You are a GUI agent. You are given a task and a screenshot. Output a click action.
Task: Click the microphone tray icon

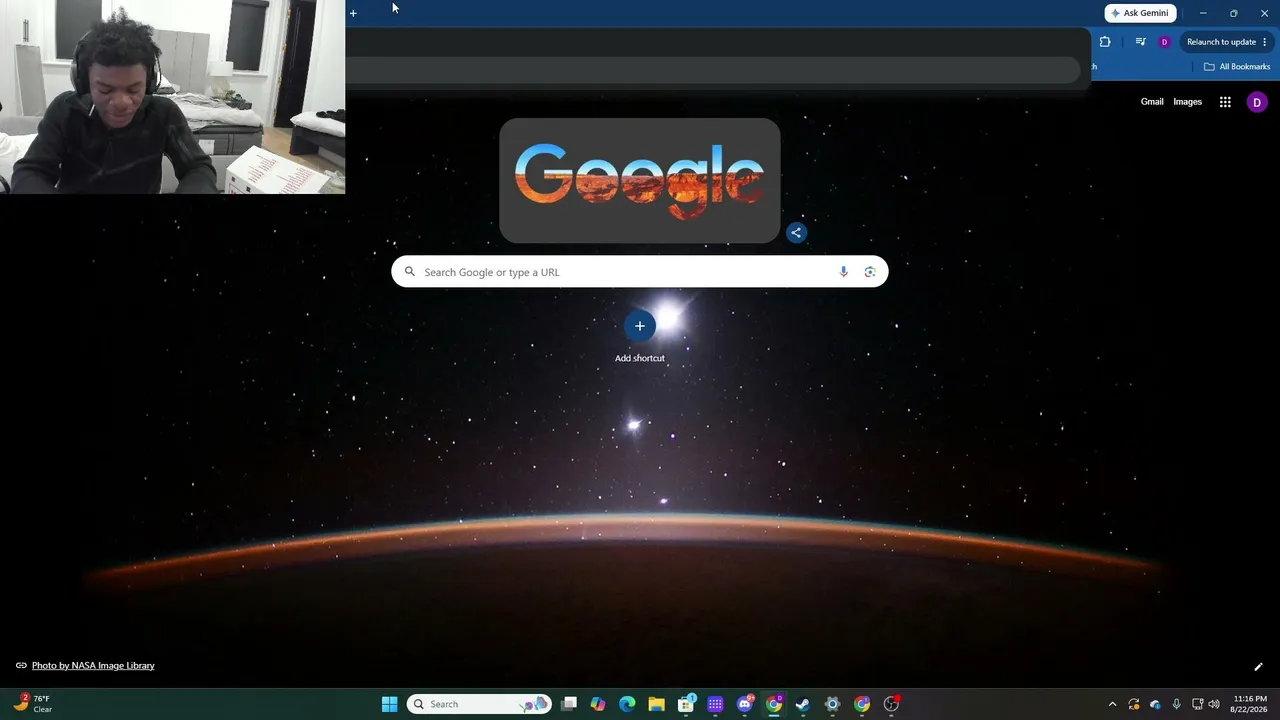pos(1176,704)
